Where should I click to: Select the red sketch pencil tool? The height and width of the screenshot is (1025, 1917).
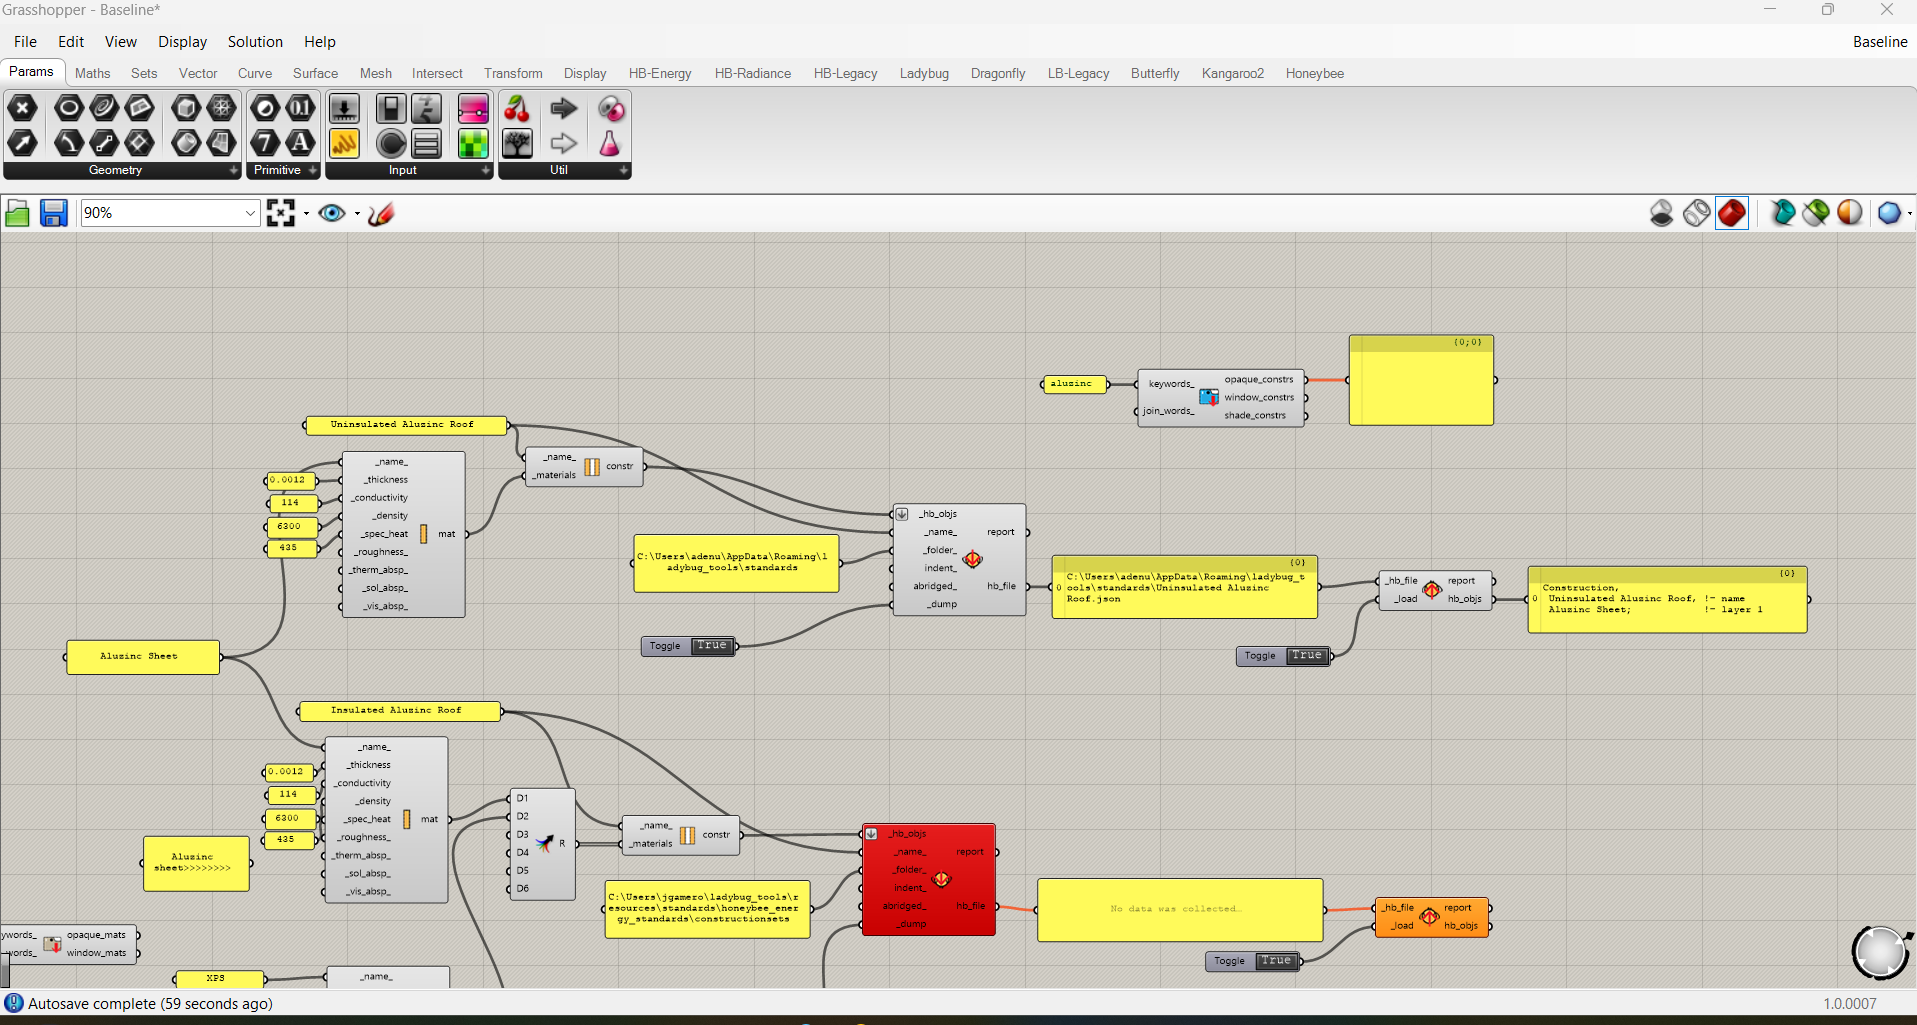[381, 213]
